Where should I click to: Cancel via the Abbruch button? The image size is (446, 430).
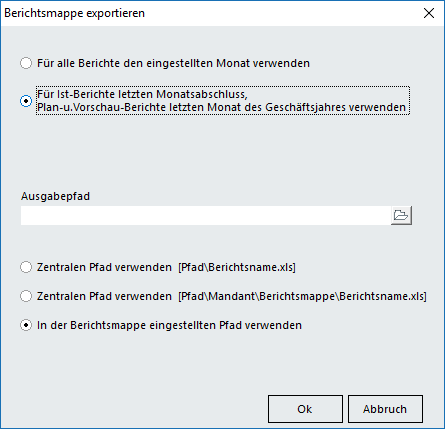[385, 409]
